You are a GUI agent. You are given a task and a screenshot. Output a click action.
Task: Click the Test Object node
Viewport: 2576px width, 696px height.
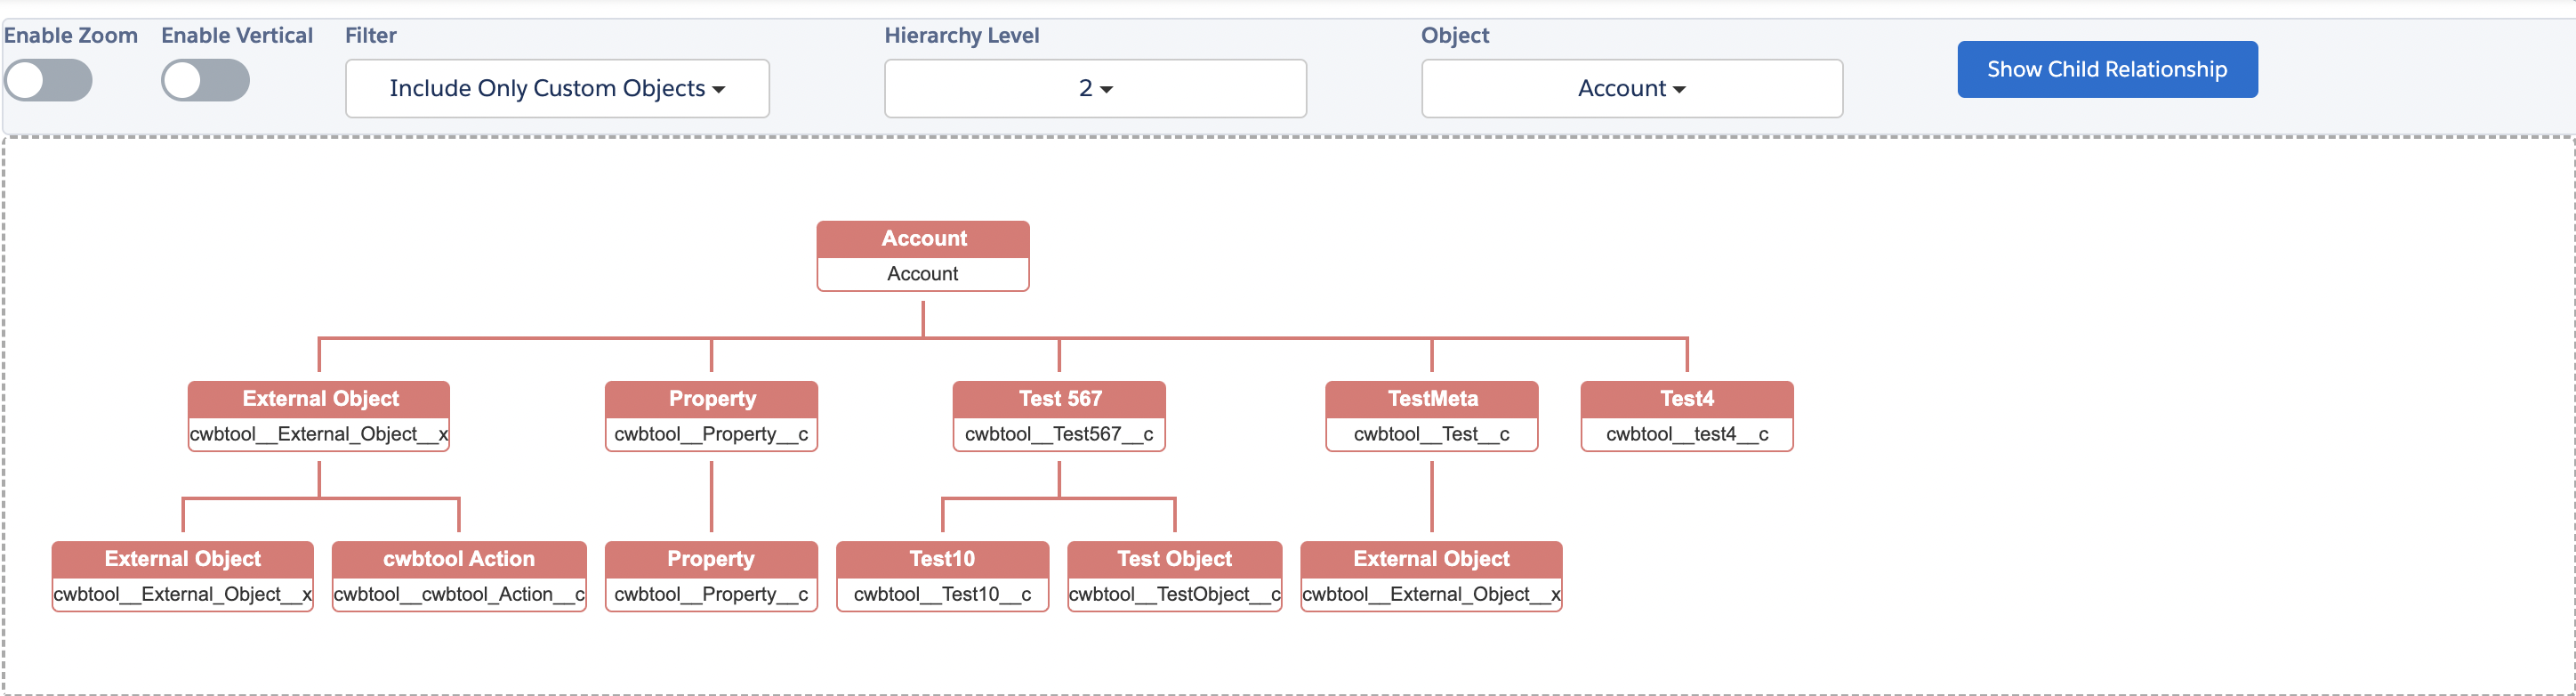click(x=1174, y=576)
